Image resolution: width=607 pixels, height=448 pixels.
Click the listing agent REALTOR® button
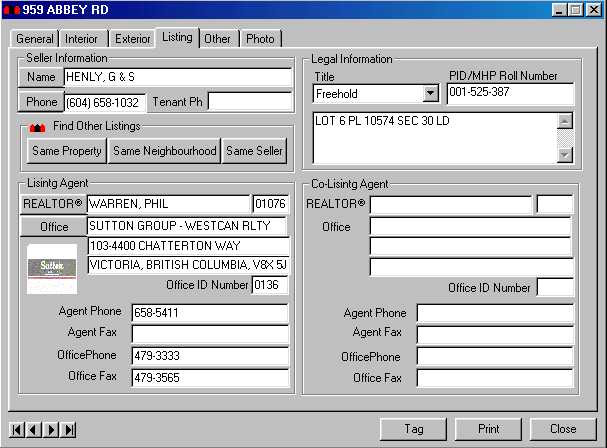(53, 204)
